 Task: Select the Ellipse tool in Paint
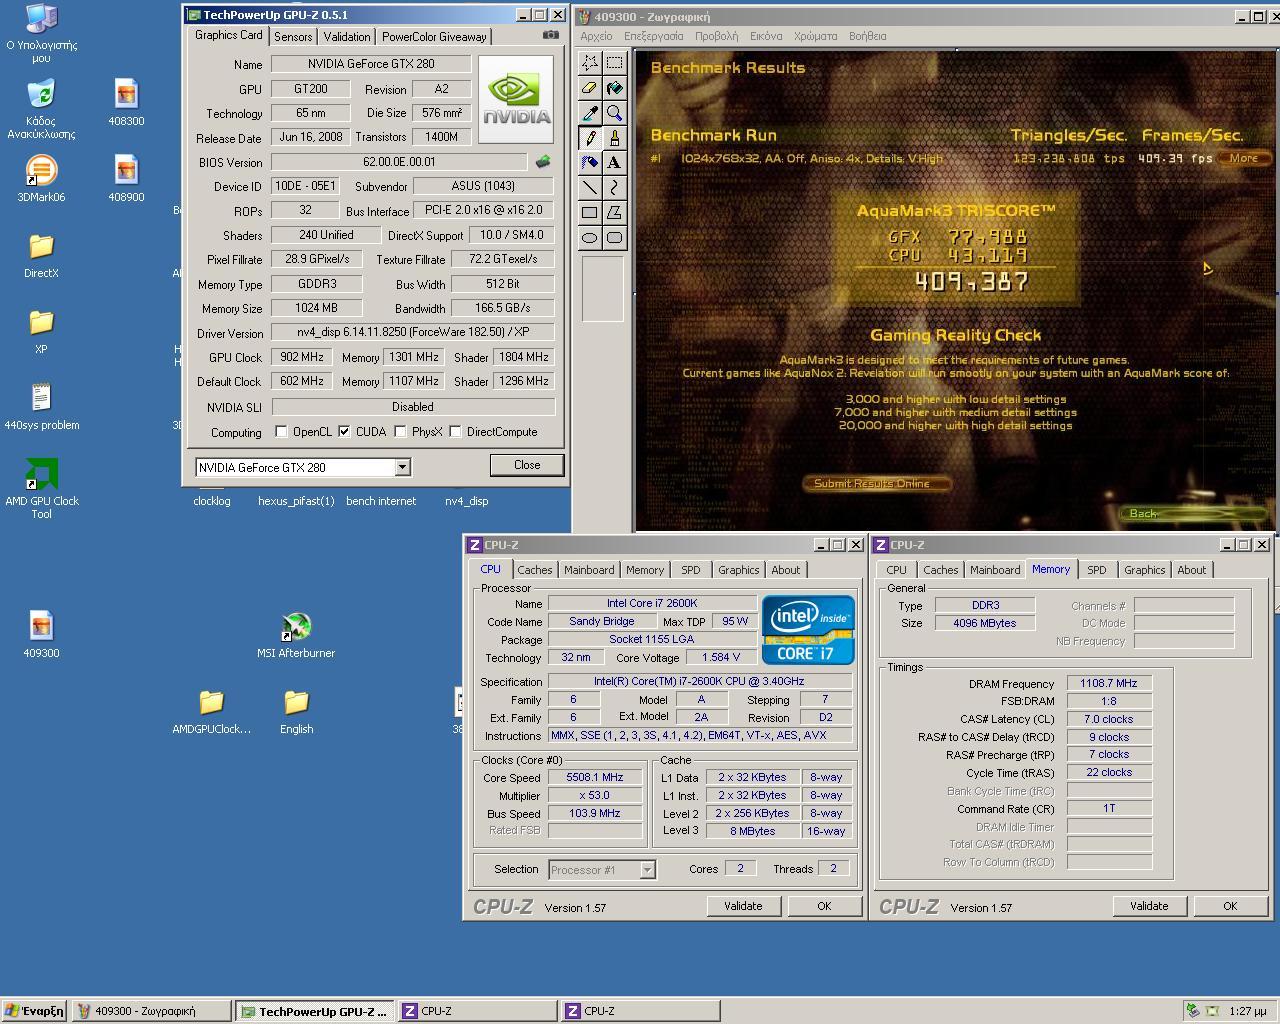590,237
